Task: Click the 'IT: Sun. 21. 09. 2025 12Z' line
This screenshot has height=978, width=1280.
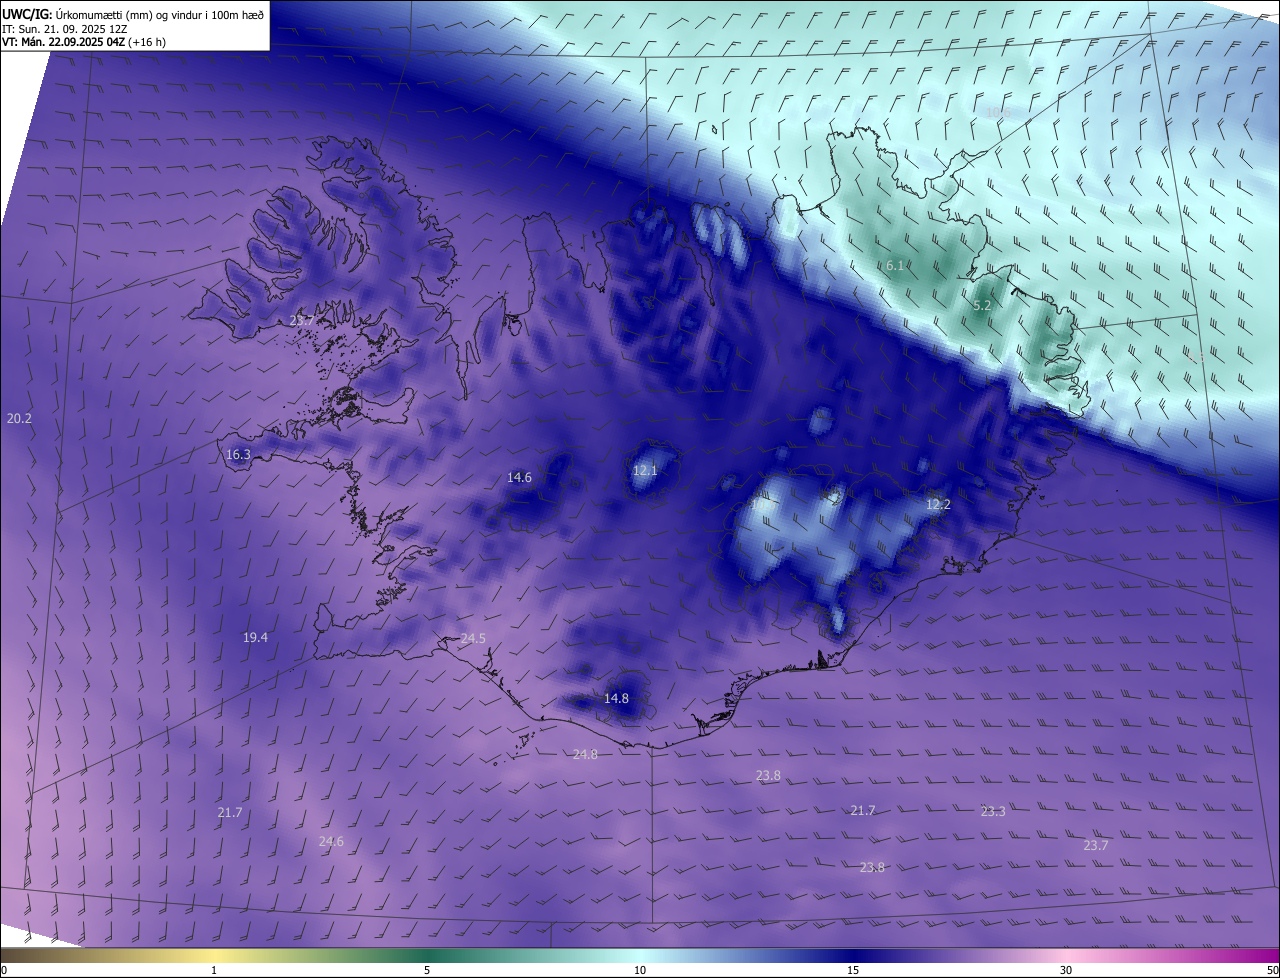Action: 64,29
